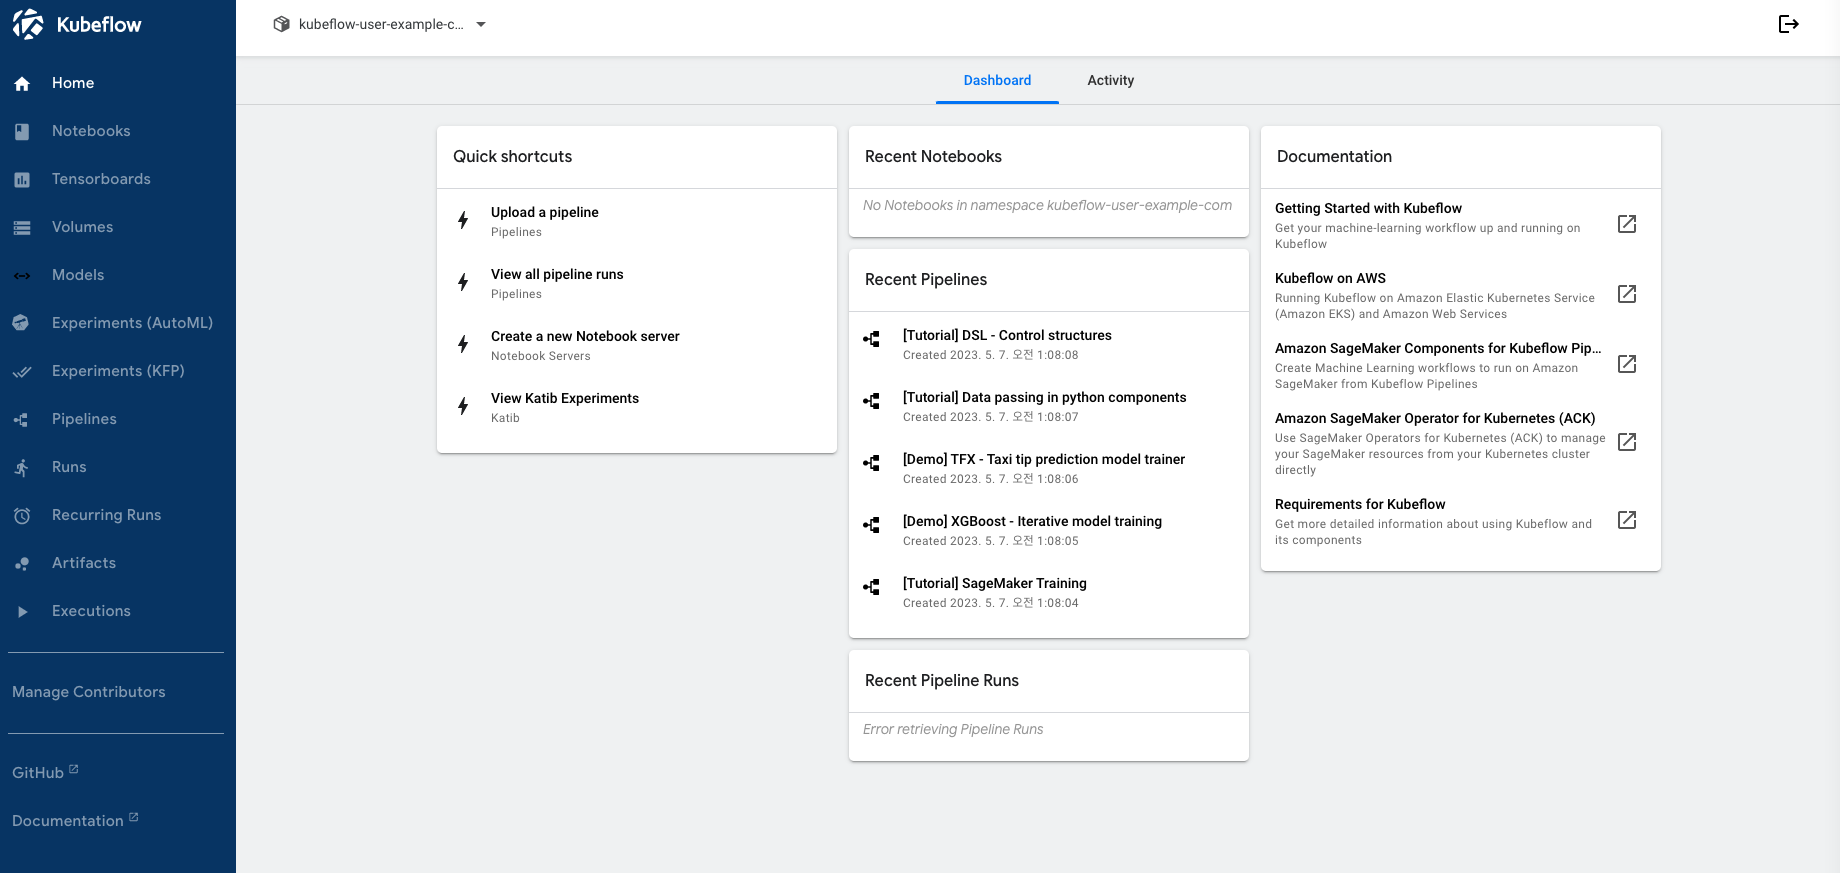Click lightning icon beside Upload a pipeline

463,220
